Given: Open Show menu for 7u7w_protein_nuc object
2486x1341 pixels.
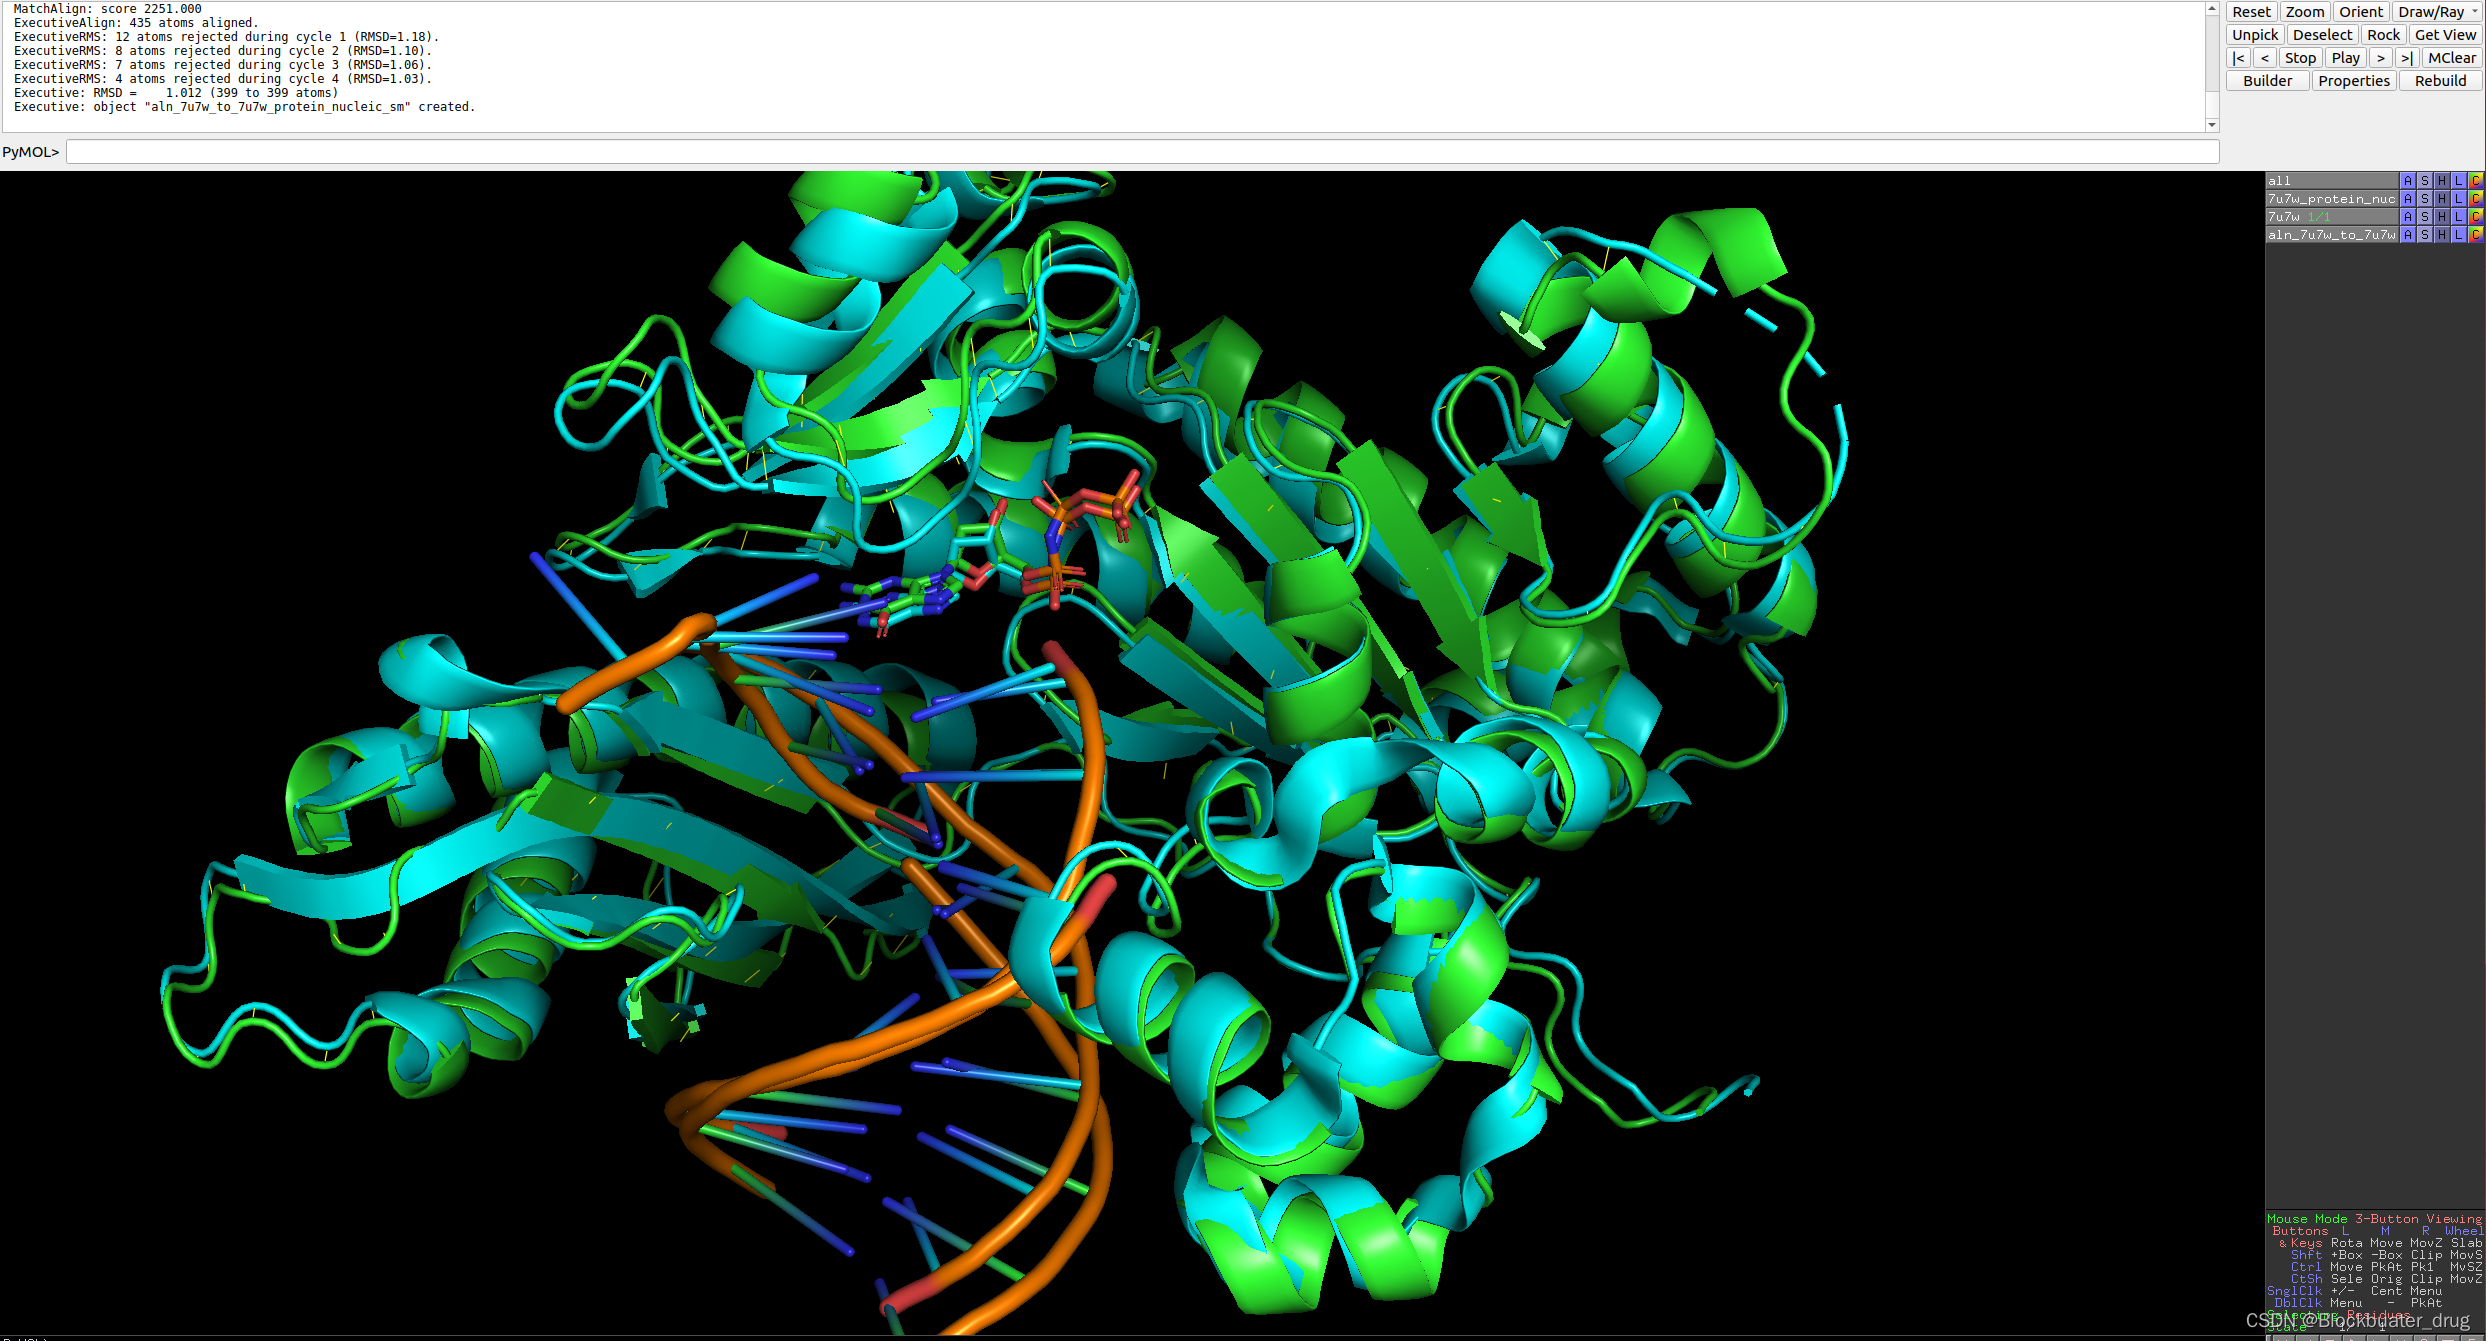Looking at the screenshot, I should point(2425,199).
